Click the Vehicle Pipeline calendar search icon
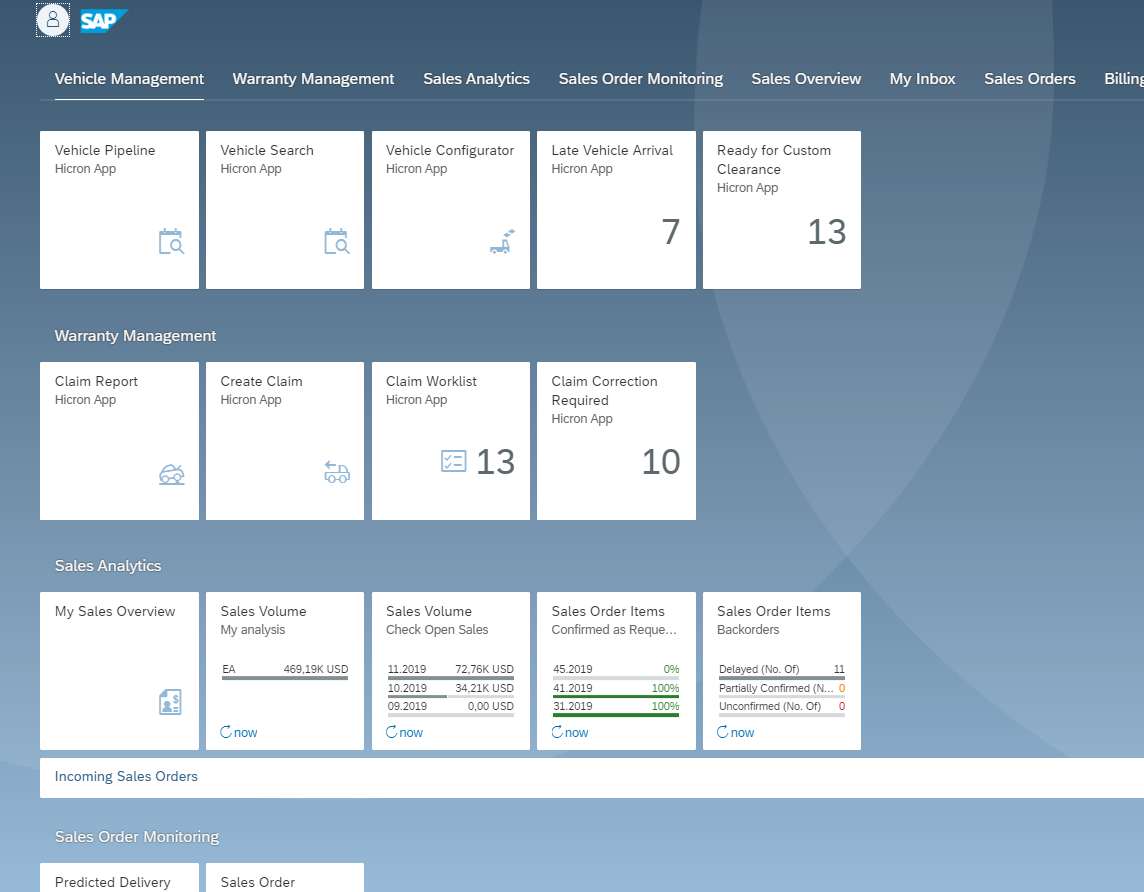Image resolution: width=1144 pixels, height=892 pixels. (171, 241)
